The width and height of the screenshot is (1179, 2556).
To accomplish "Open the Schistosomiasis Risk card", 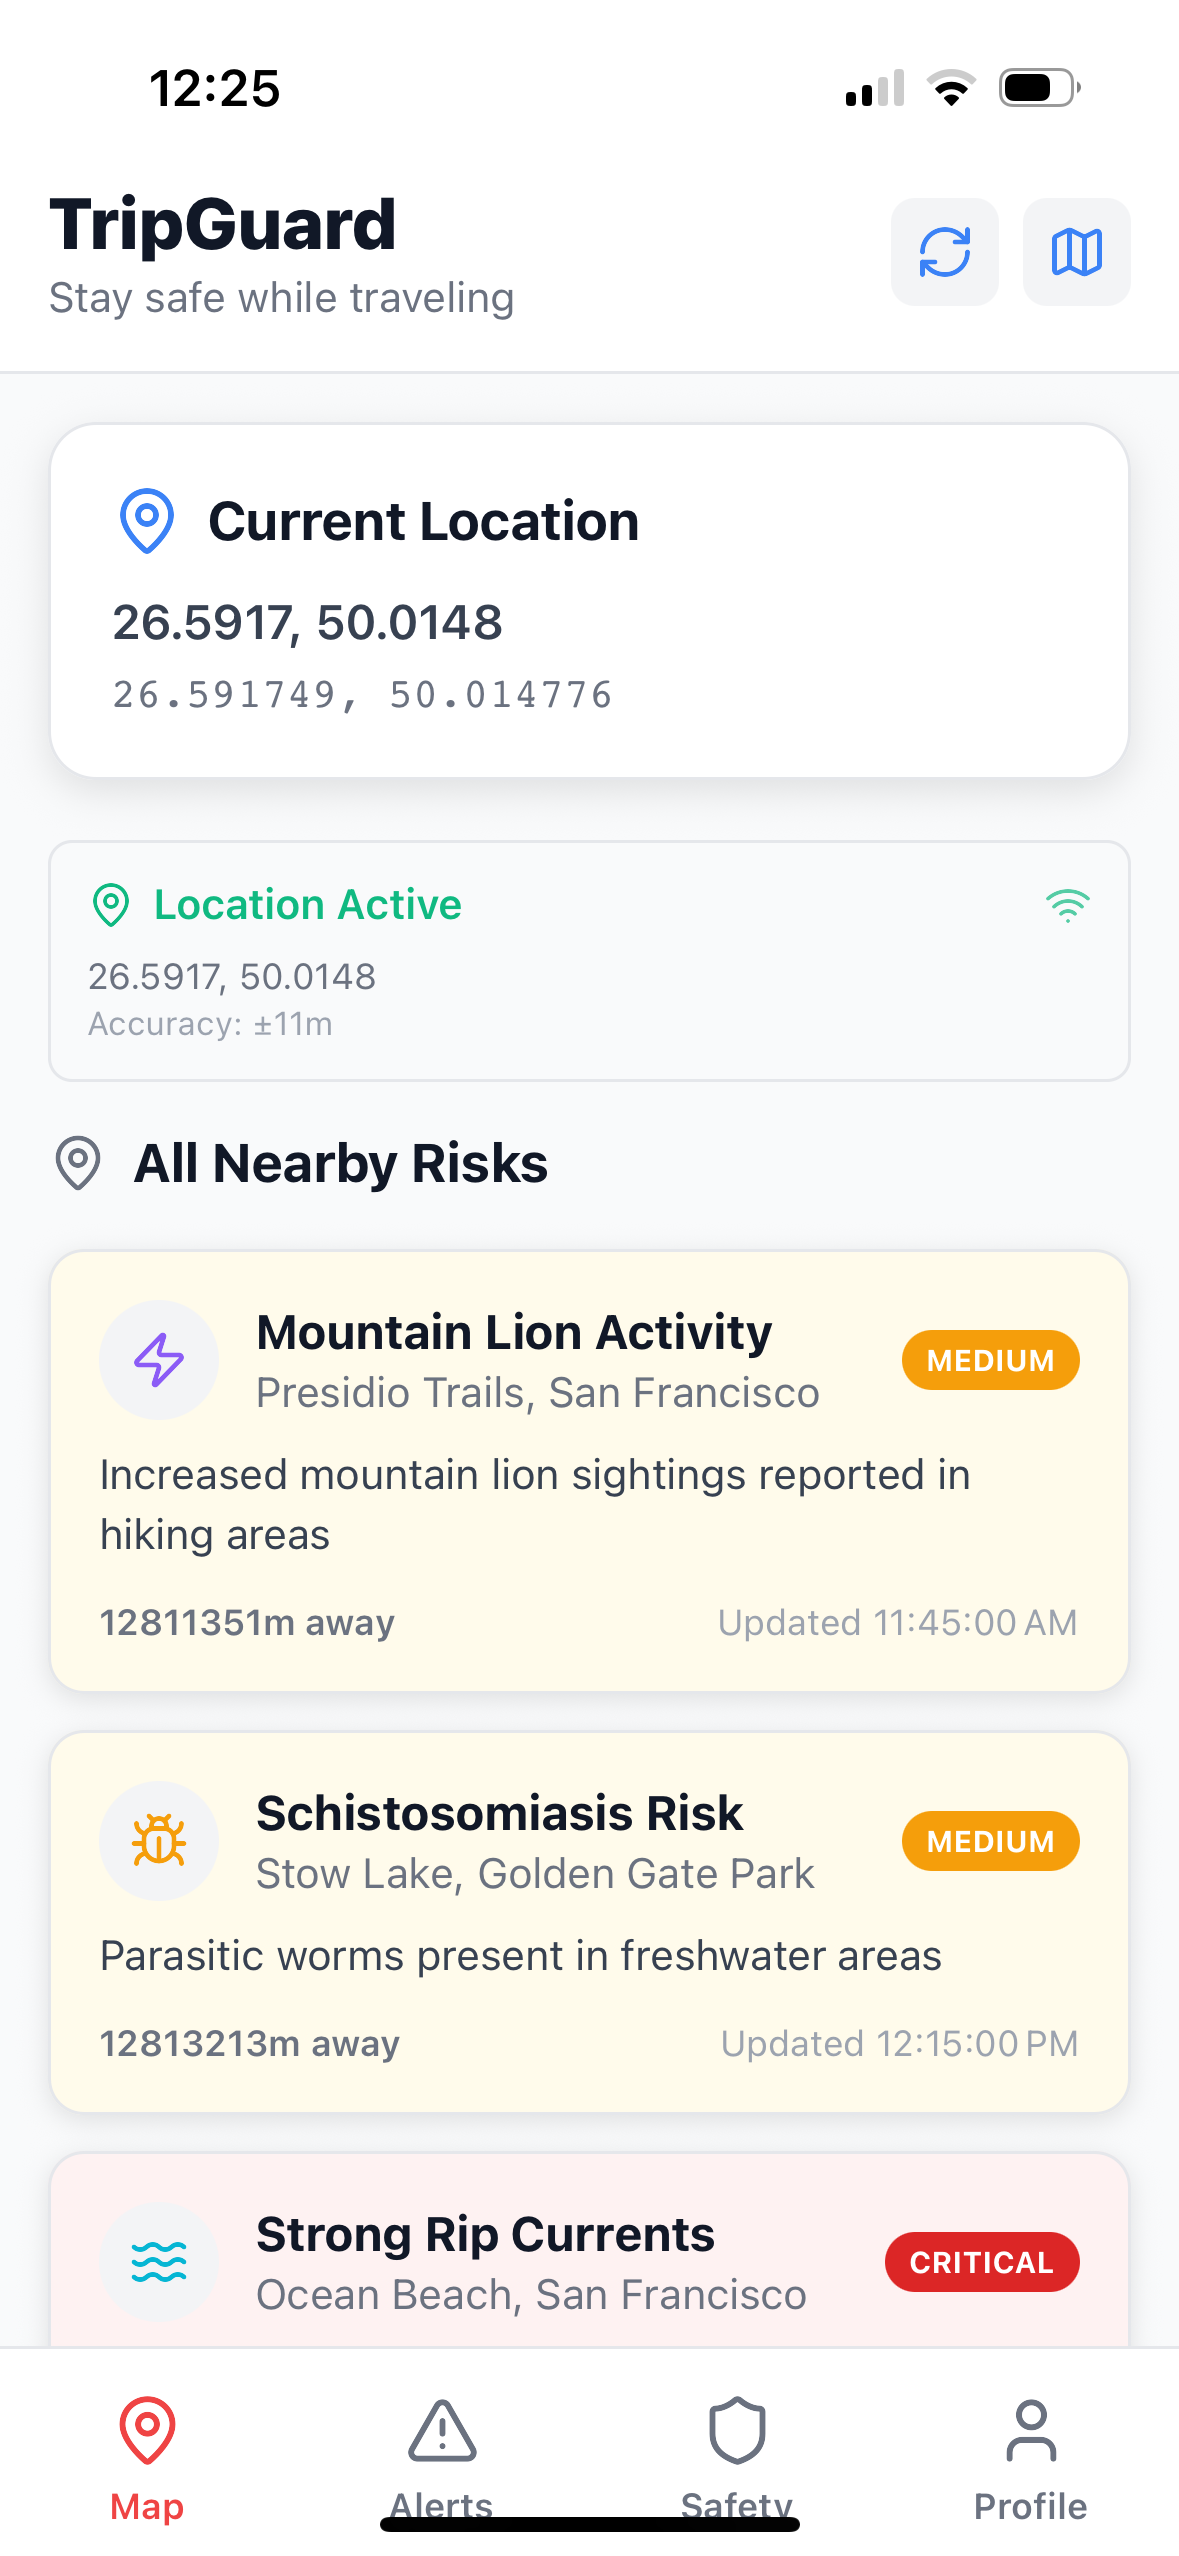I will pyautogui.click(x=590, y=1922).
